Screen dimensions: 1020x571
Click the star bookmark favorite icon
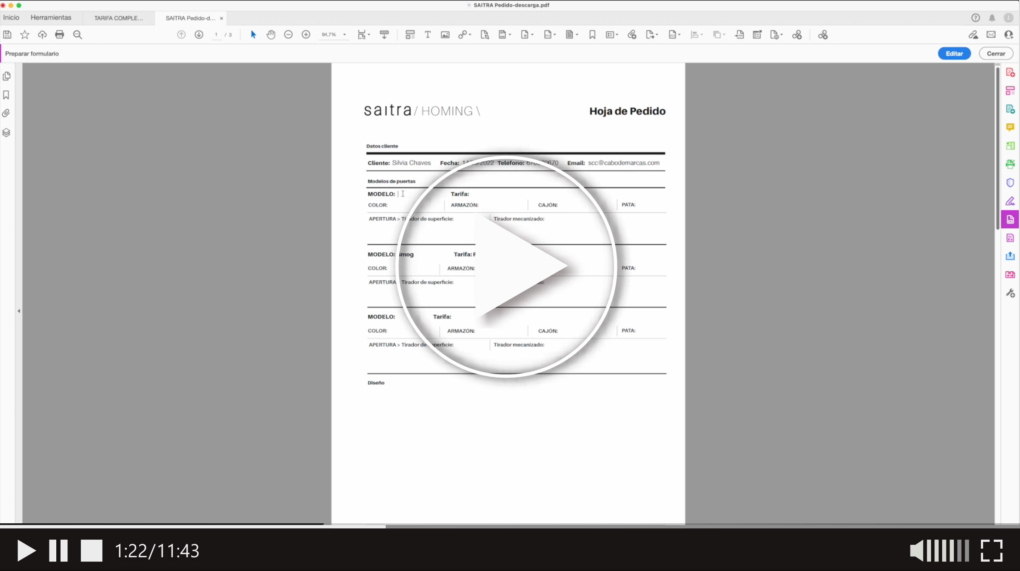click(25, 34)
